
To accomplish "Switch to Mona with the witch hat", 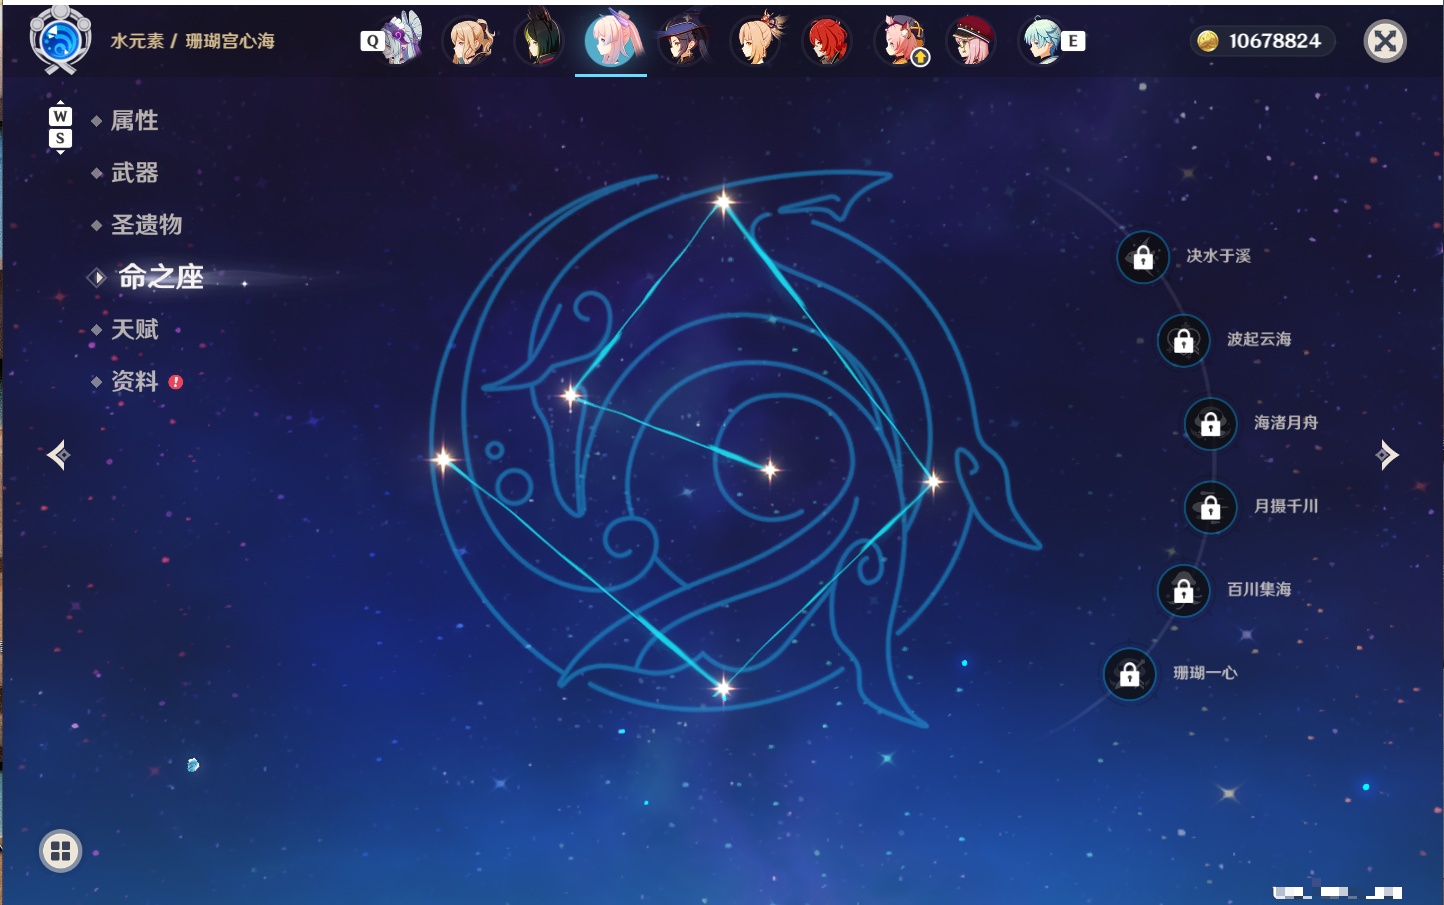I will (684, 41).
